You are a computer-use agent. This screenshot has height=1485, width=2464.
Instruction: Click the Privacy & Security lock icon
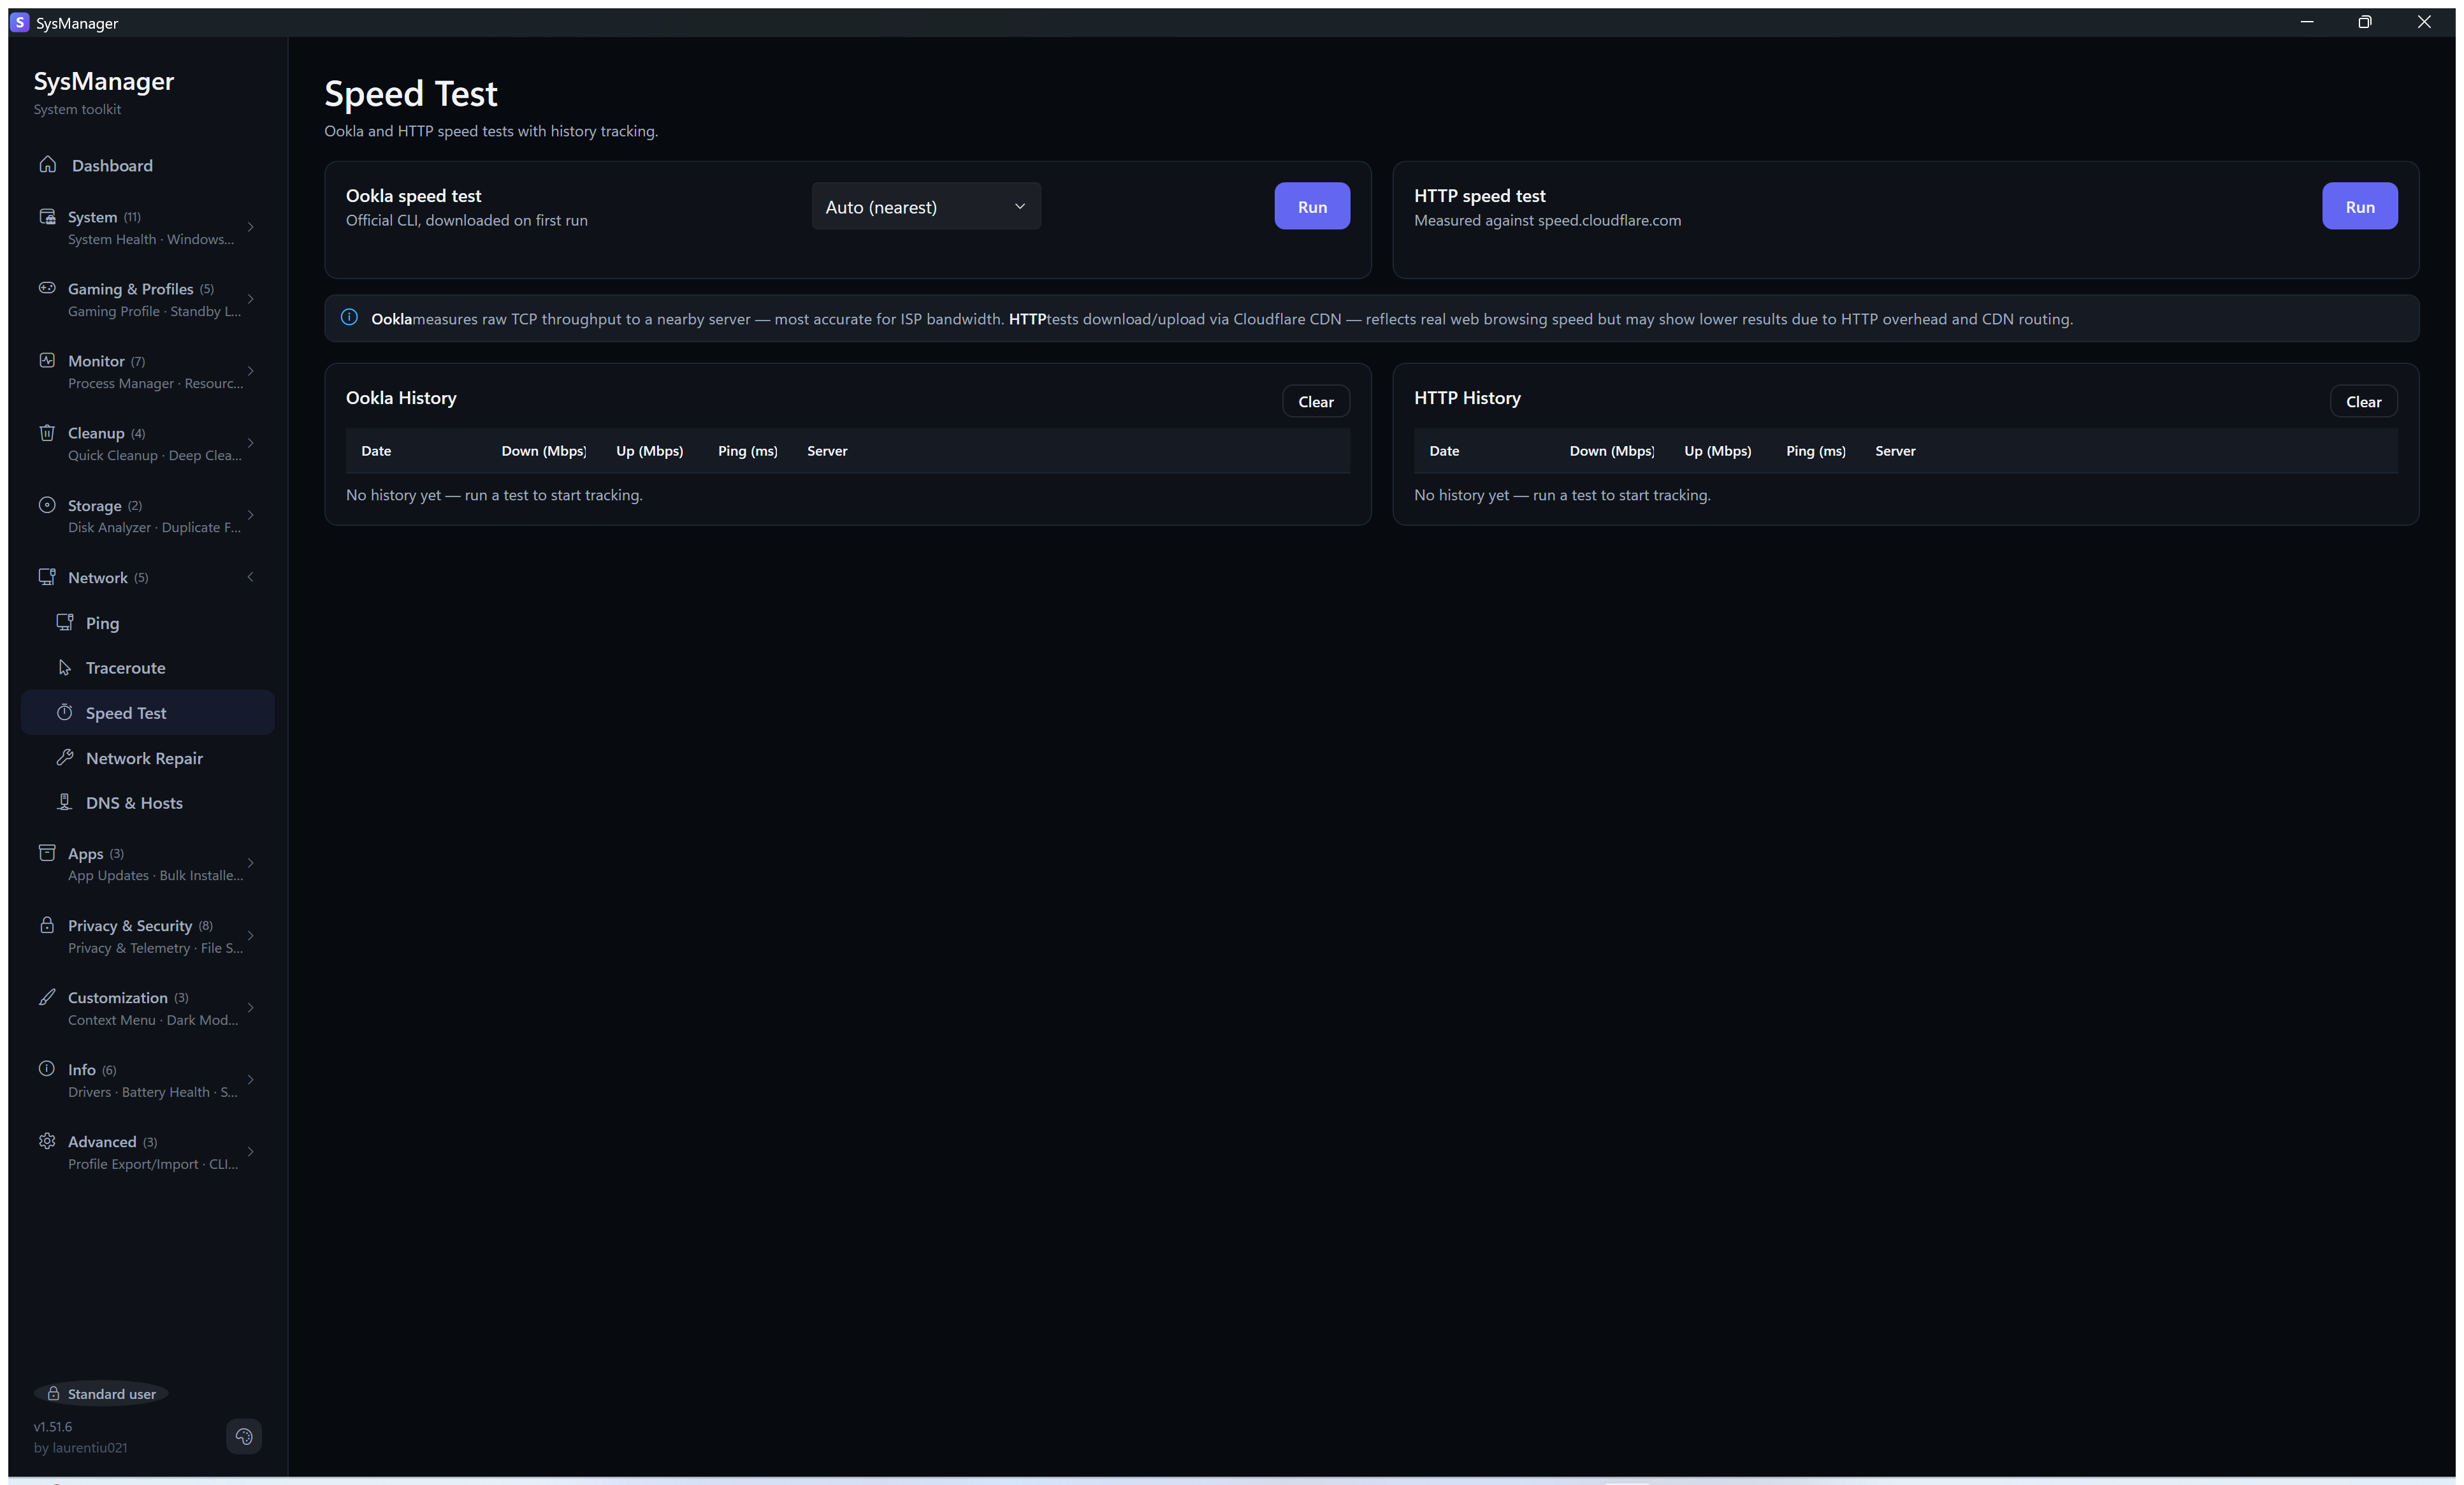point(47,925)
